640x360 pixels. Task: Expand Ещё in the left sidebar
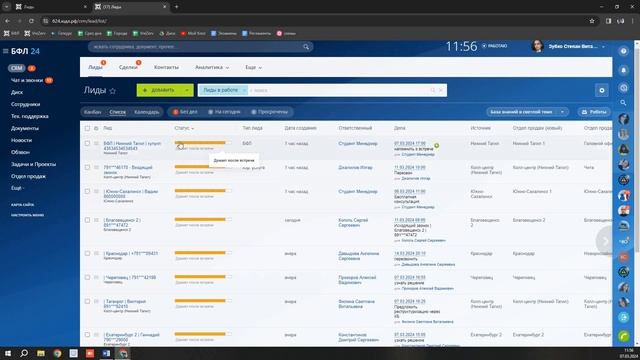tap(17, 188)
